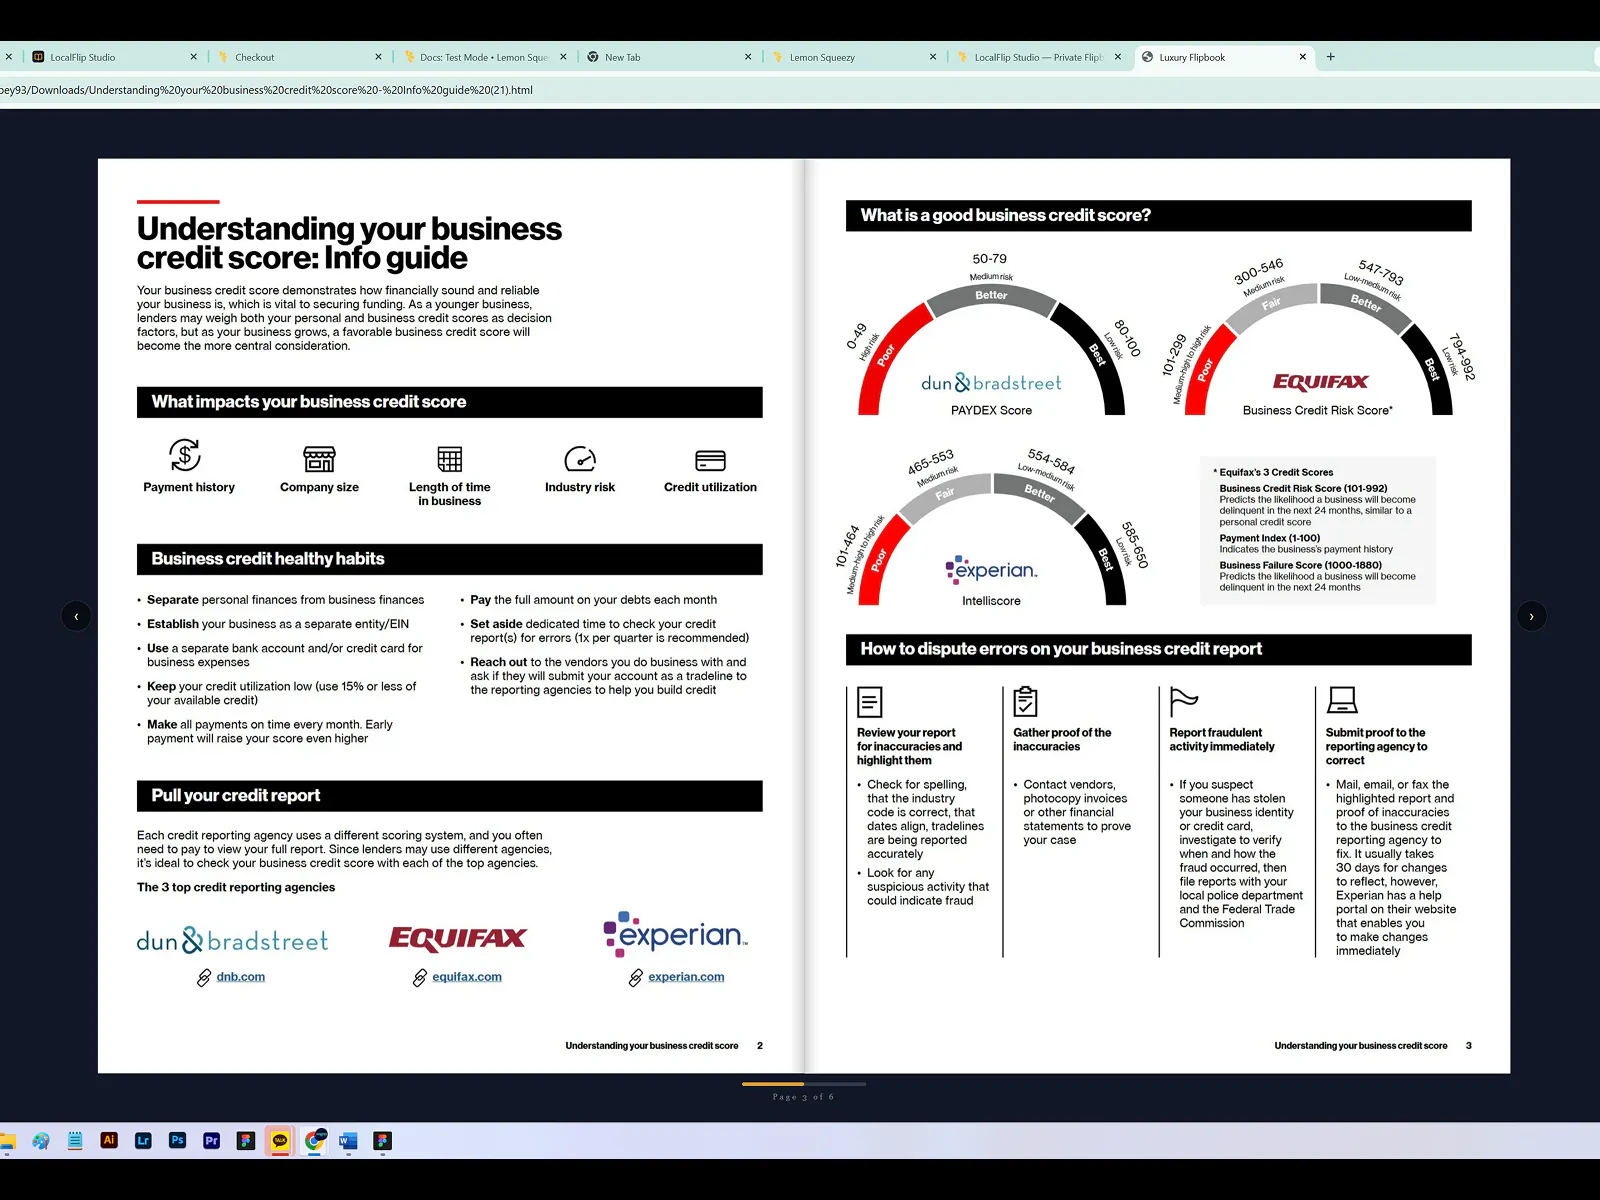Open the dnb.com link
The height and width of the screenshot is (1200, 1600).
click(241, 977)
